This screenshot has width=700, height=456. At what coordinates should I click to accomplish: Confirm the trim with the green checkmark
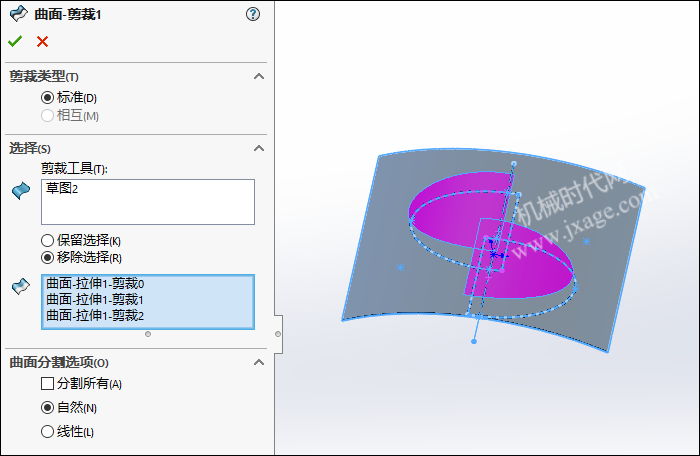[x=15, y=42]
